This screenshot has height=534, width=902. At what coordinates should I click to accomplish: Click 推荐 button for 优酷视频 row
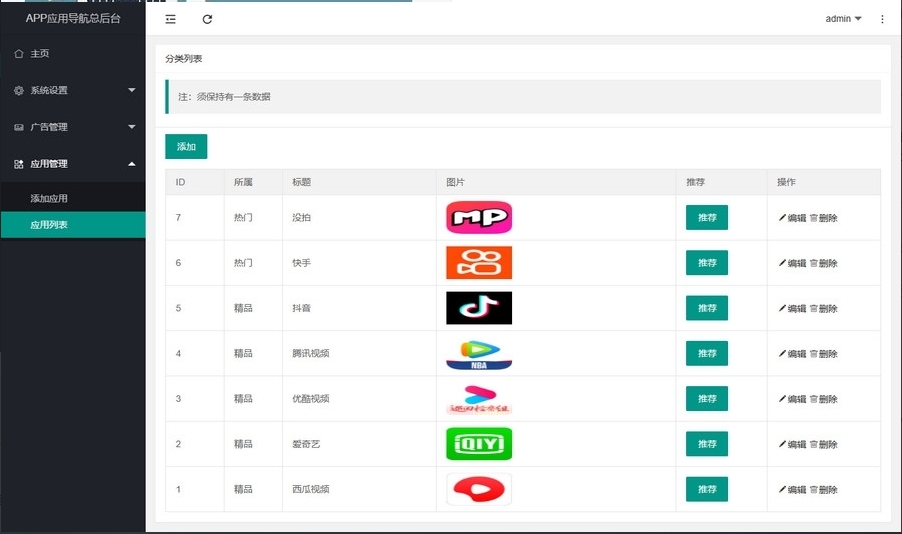706,398
